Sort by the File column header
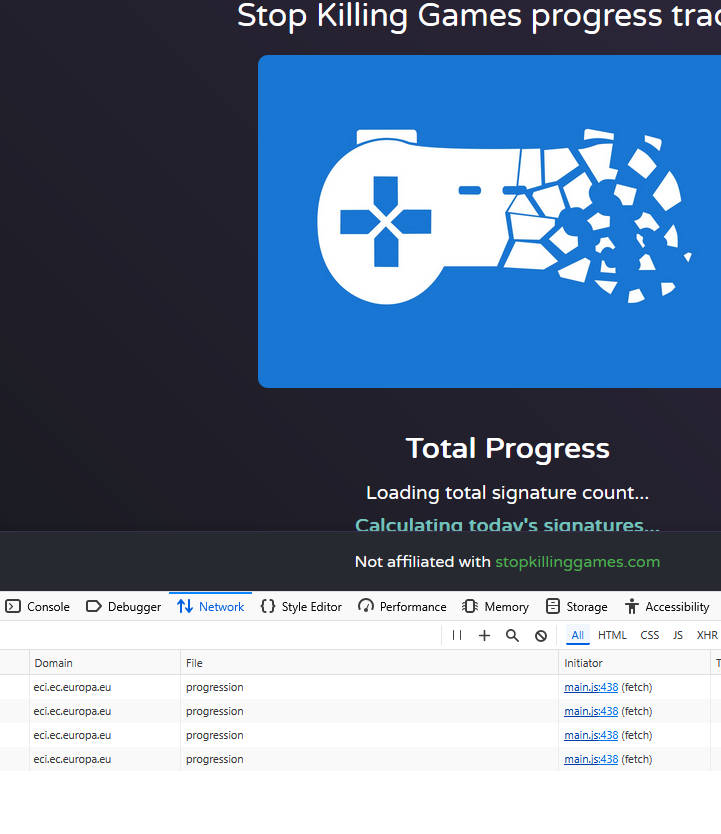This screenshot has height=834, width=721. [x=369, y=663]
